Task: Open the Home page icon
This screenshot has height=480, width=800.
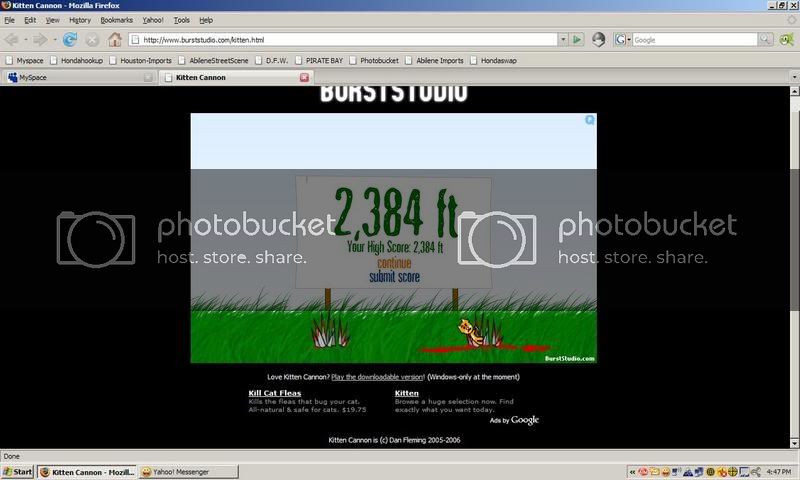Action: [115, 39]
